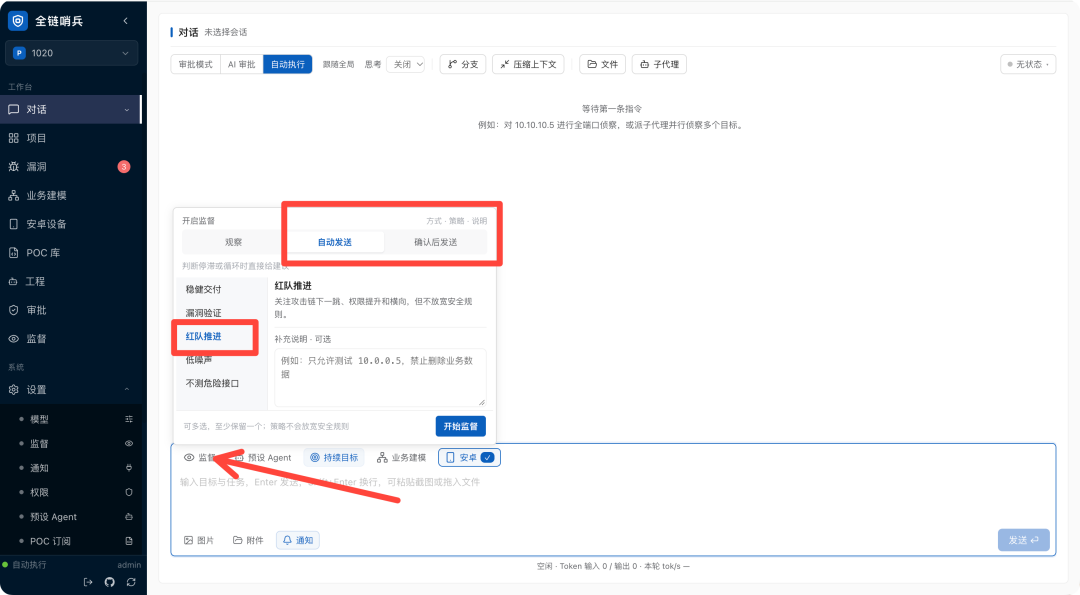Open 安卓设备 phone icon entry
The image size is (1080, 595).
[13, 224]
